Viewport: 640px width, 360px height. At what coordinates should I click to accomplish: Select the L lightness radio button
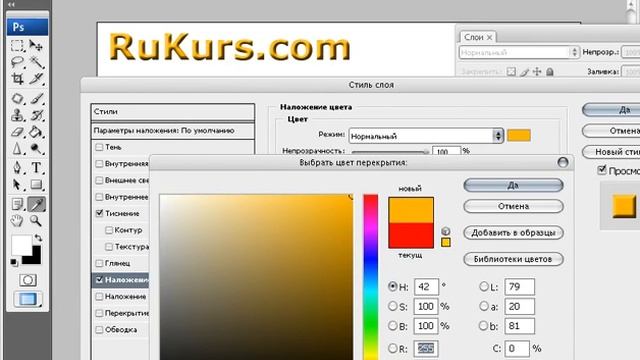(484, 287)
